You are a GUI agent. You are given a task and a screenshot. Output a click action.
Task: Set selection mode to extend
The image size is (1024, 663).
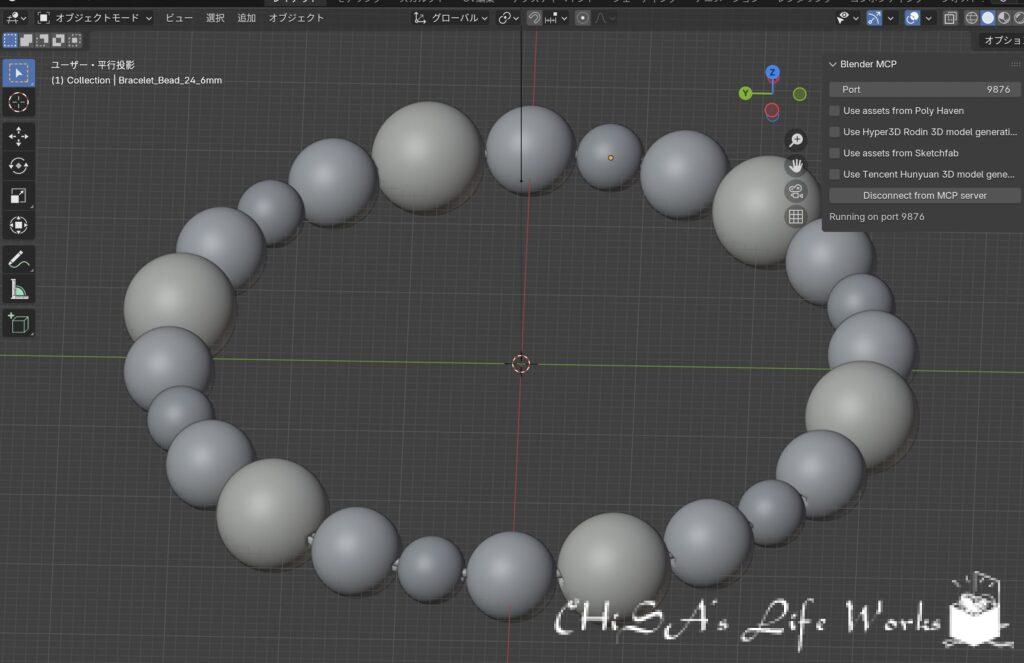[26, 40]
